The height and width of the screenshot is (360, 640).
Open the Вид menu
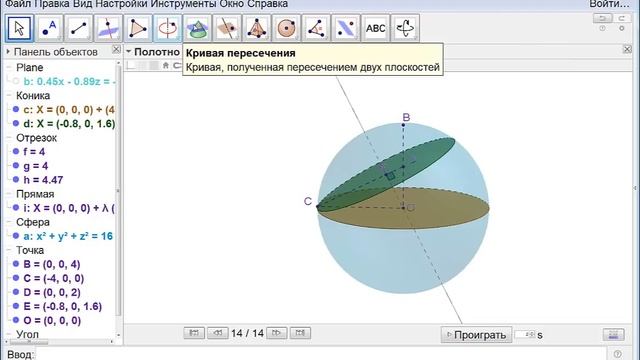[82, 4]
